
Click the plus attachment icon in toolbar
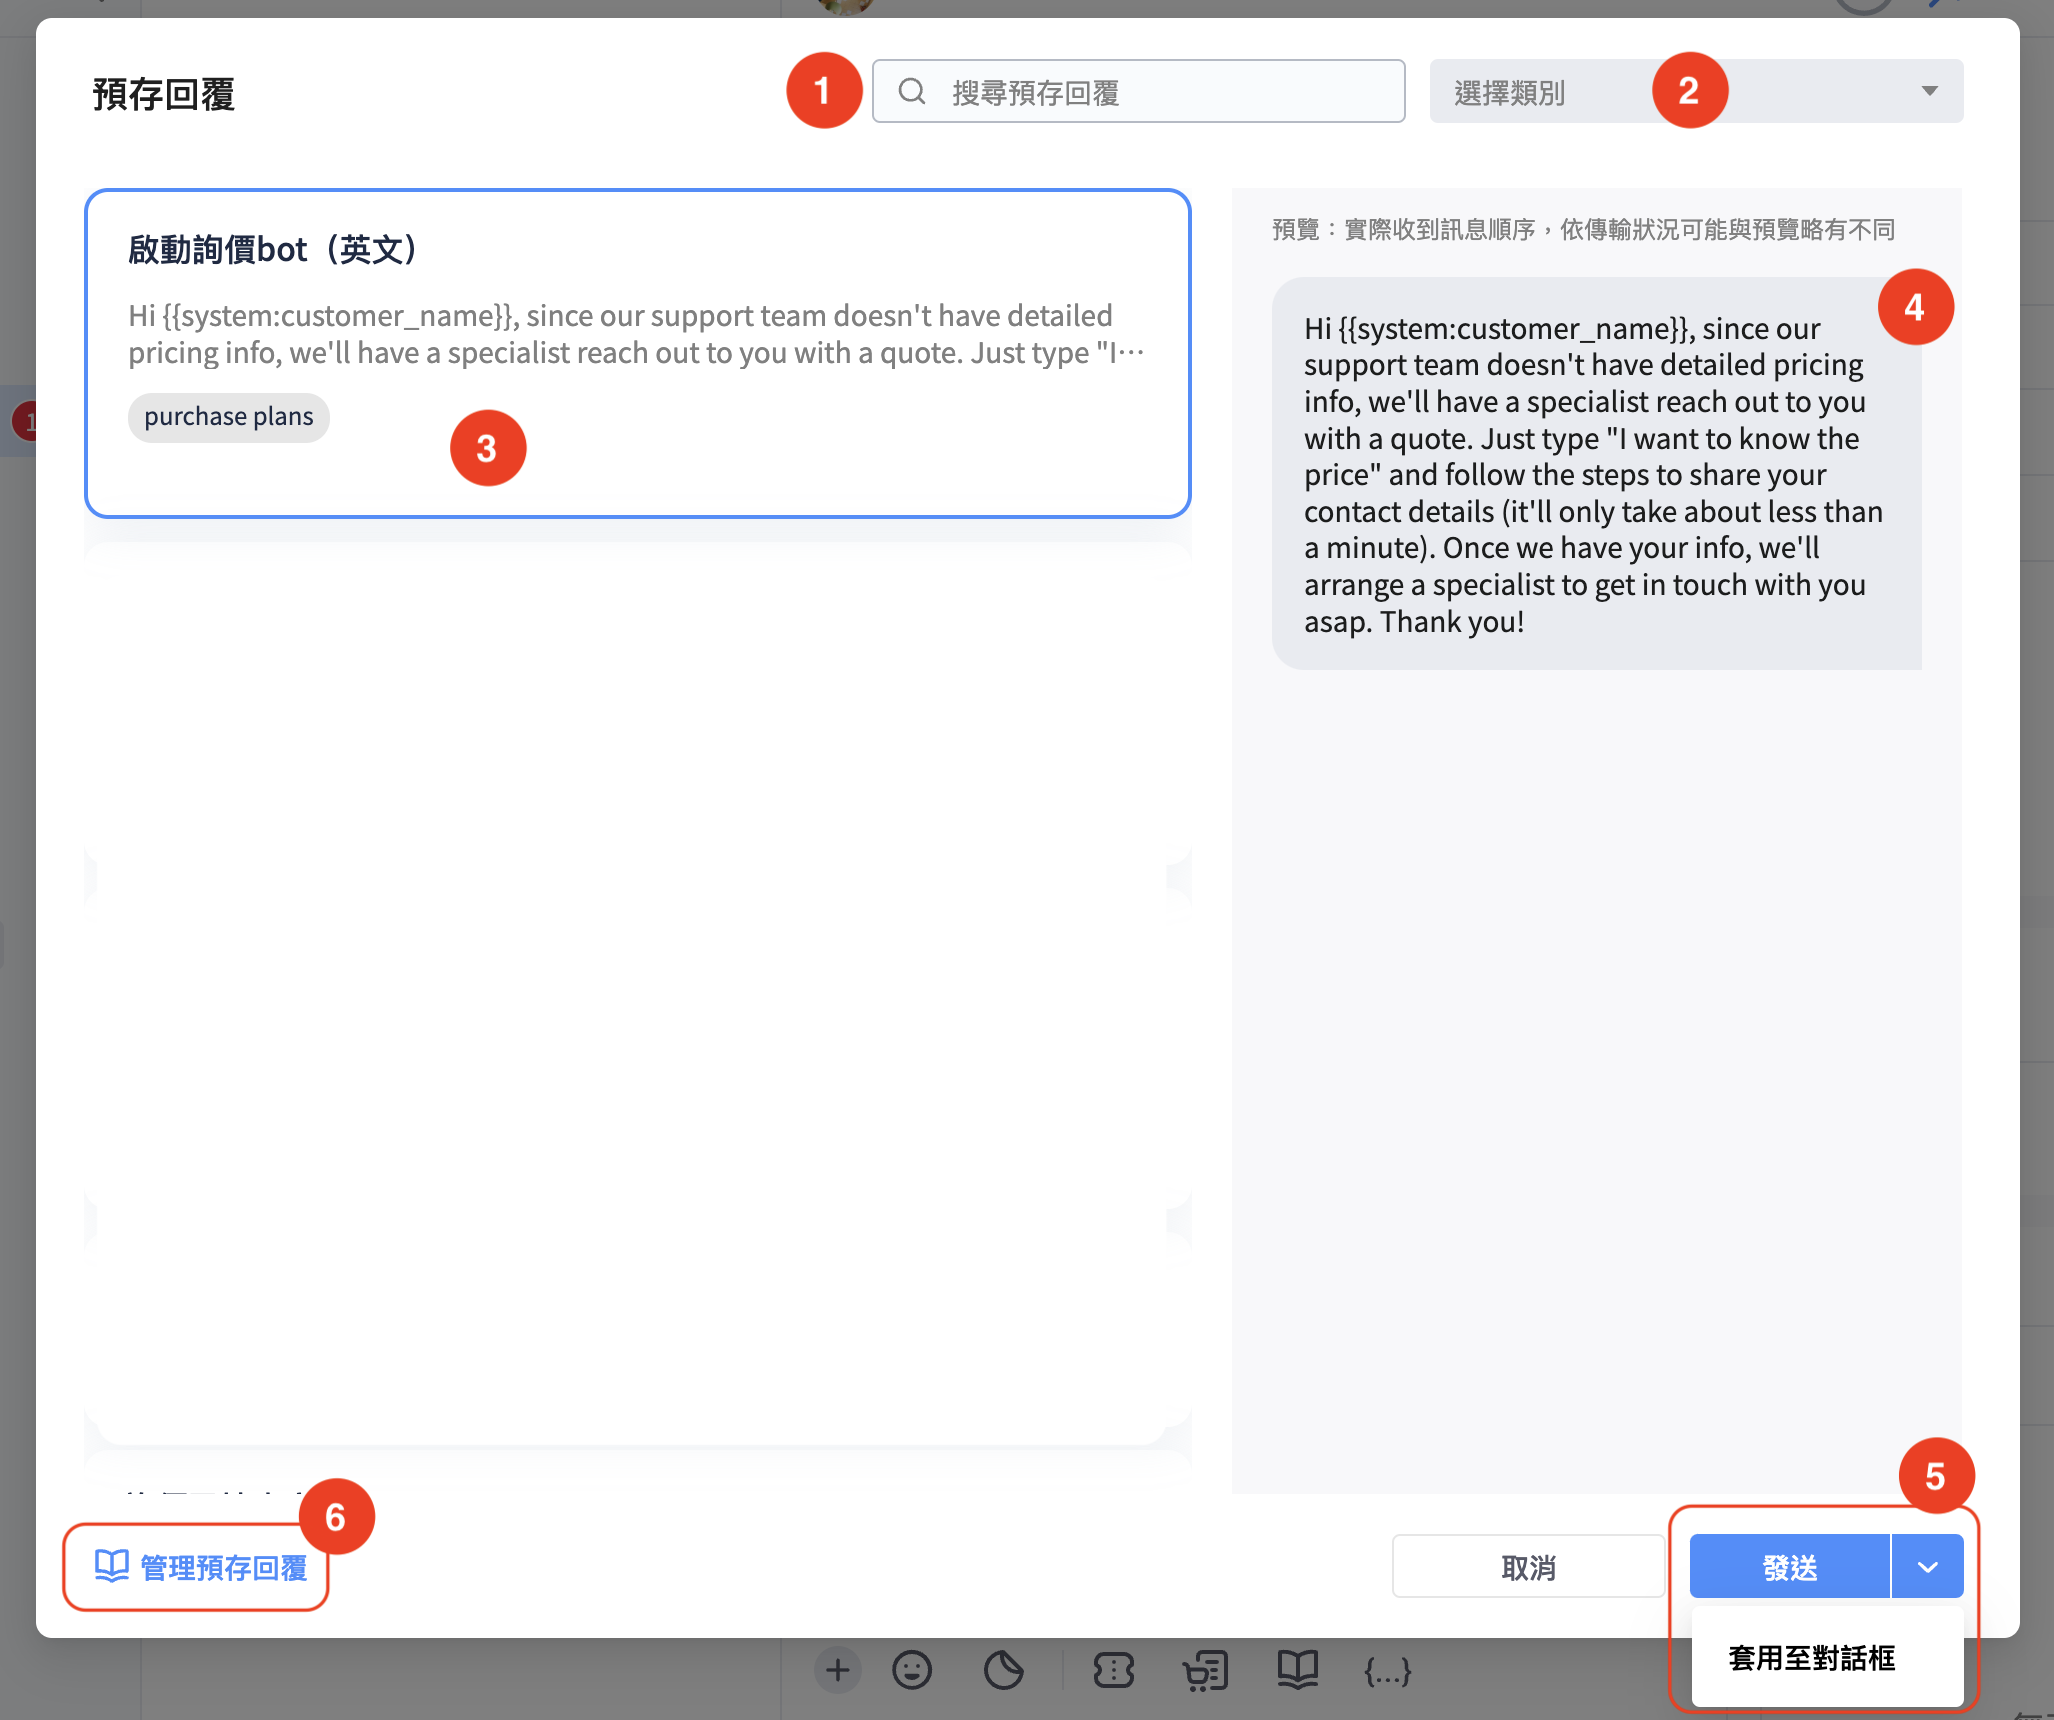coord(838,1670)
